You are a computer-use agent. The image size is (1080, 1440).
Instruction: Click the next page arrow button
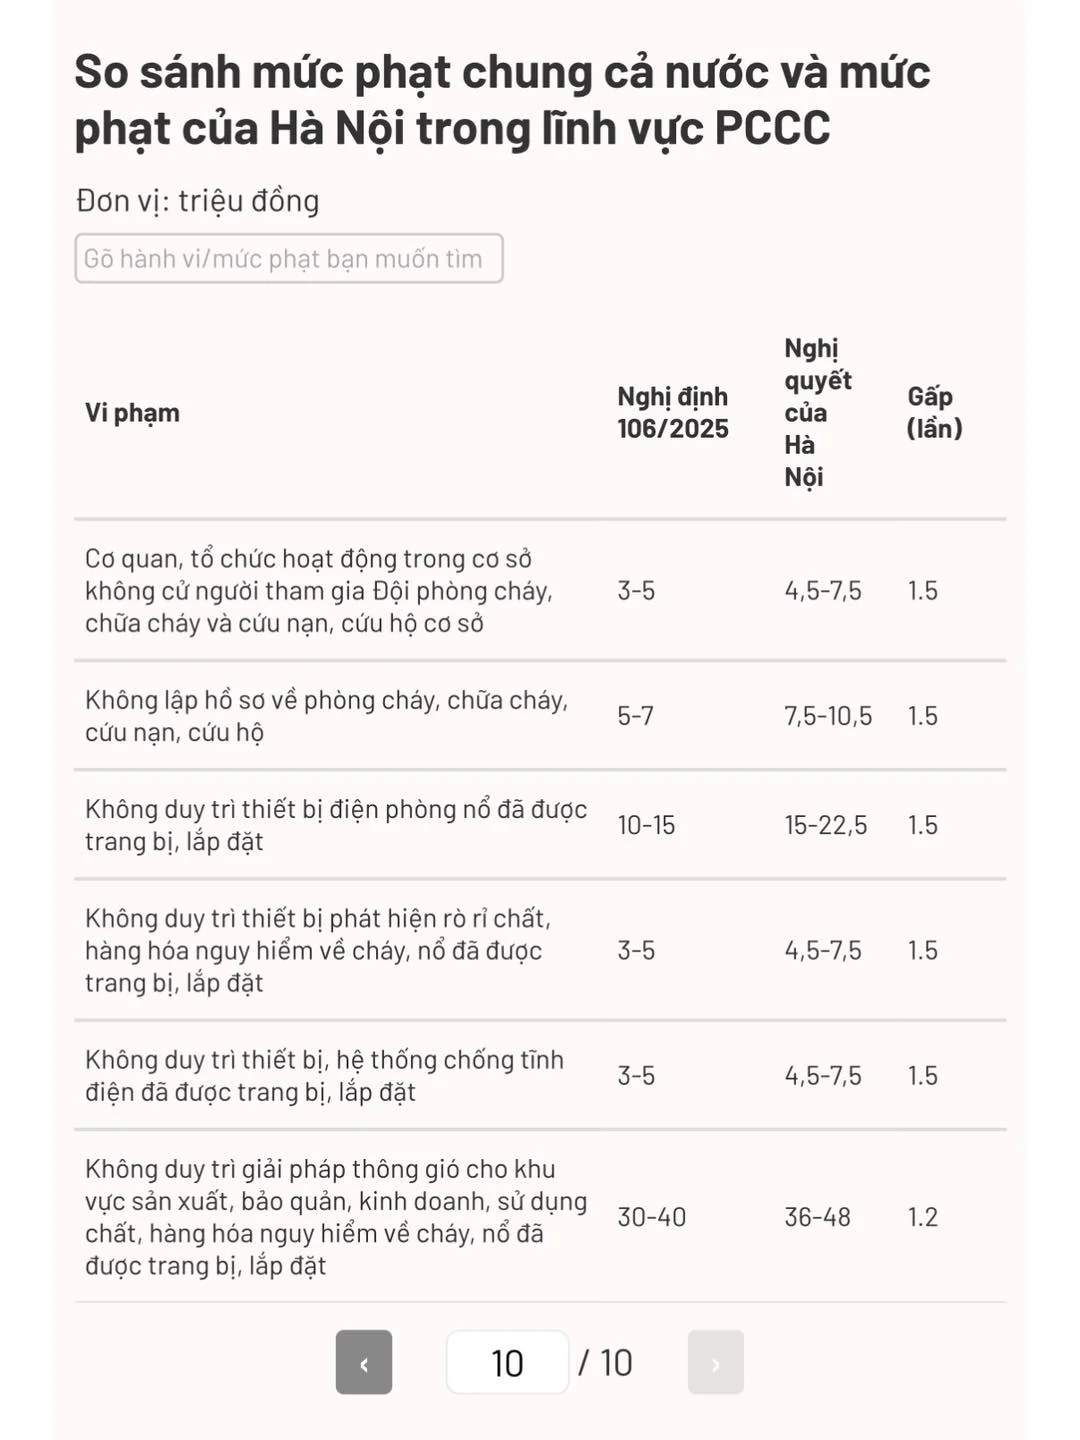[715, 1362]
